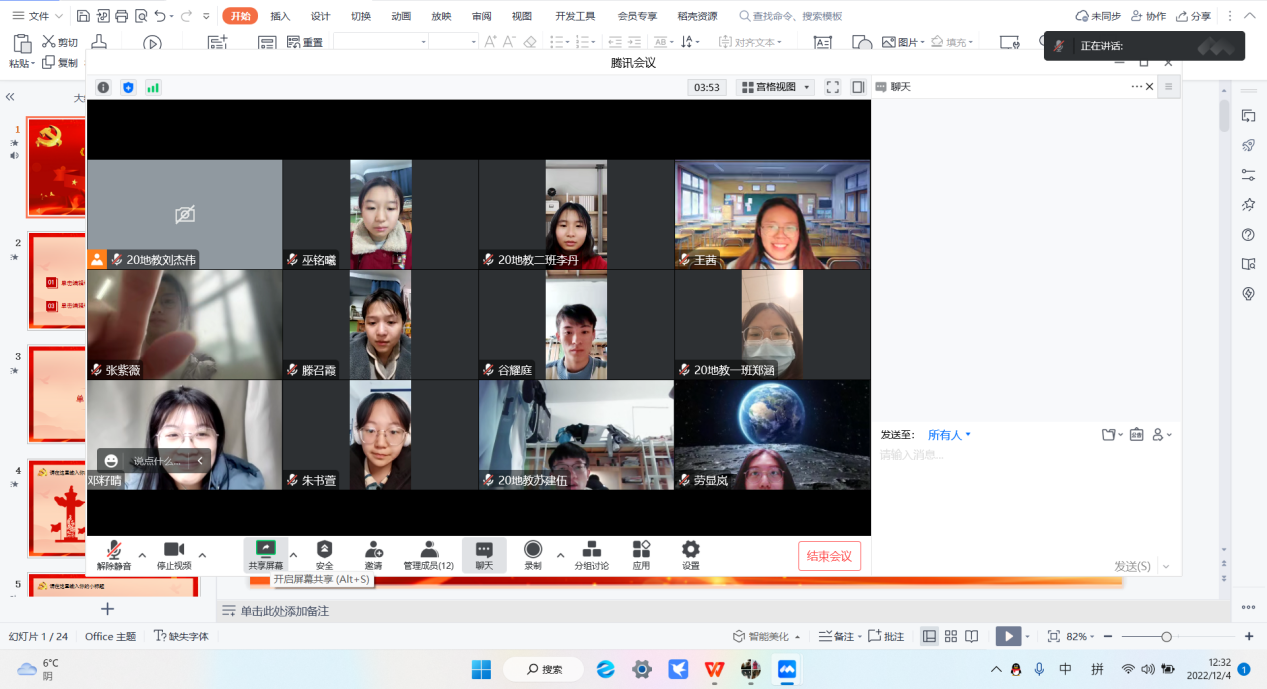Open 管理成员(12) member management

(429, 554)
